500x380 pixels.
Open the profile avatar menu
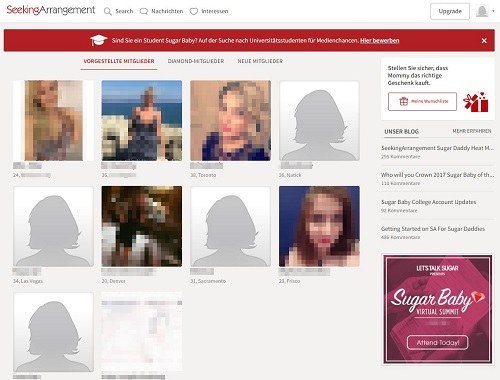click(x=485, y=12)
